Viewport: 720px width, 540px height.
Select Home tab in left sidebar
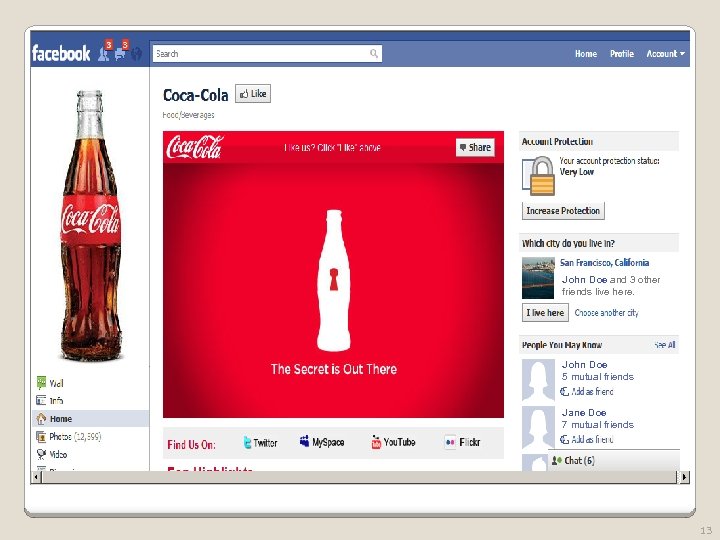click(x=90, y=419)
